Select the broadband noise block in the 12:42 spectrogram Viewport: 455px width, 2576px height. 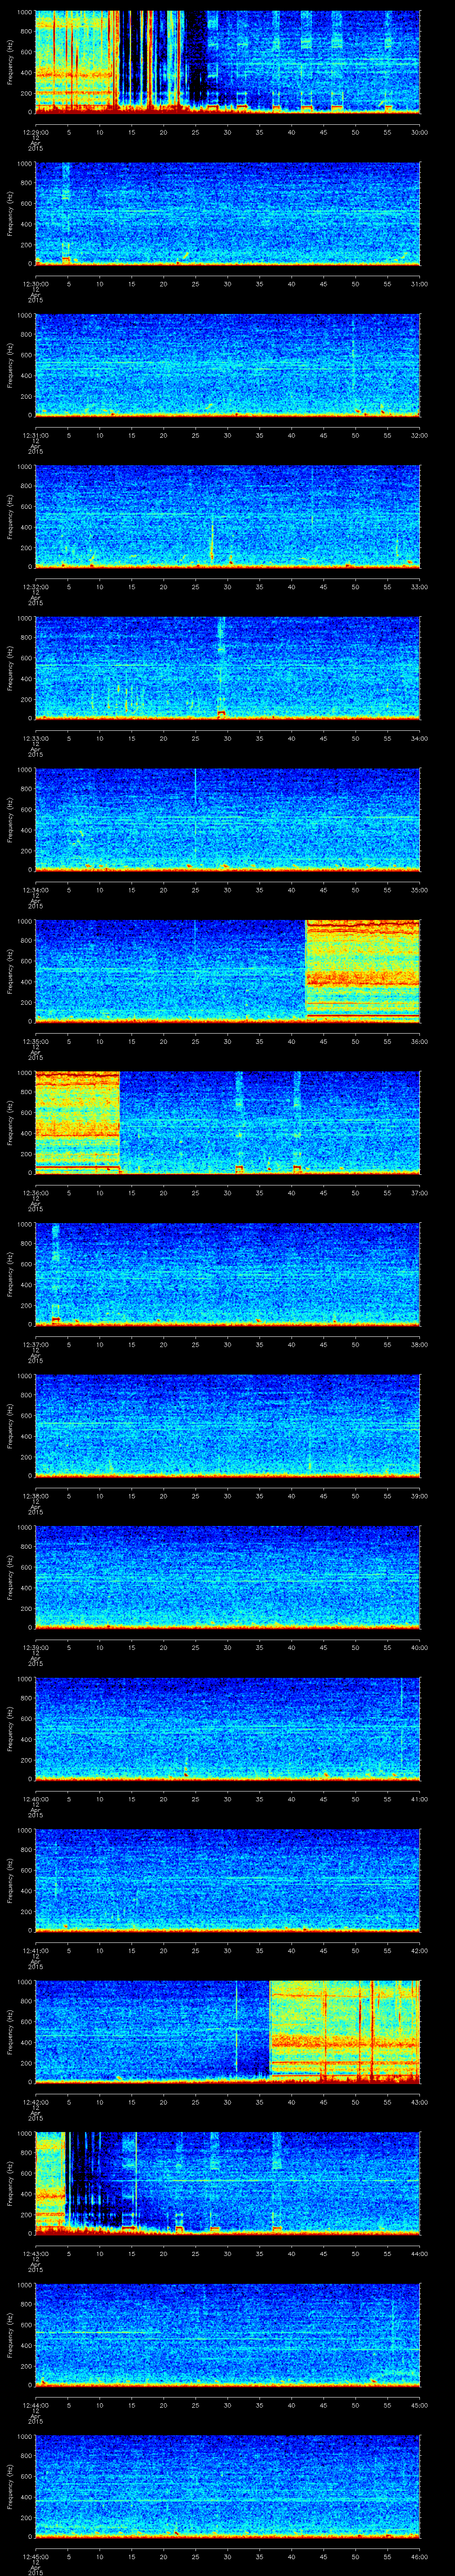344,2030
